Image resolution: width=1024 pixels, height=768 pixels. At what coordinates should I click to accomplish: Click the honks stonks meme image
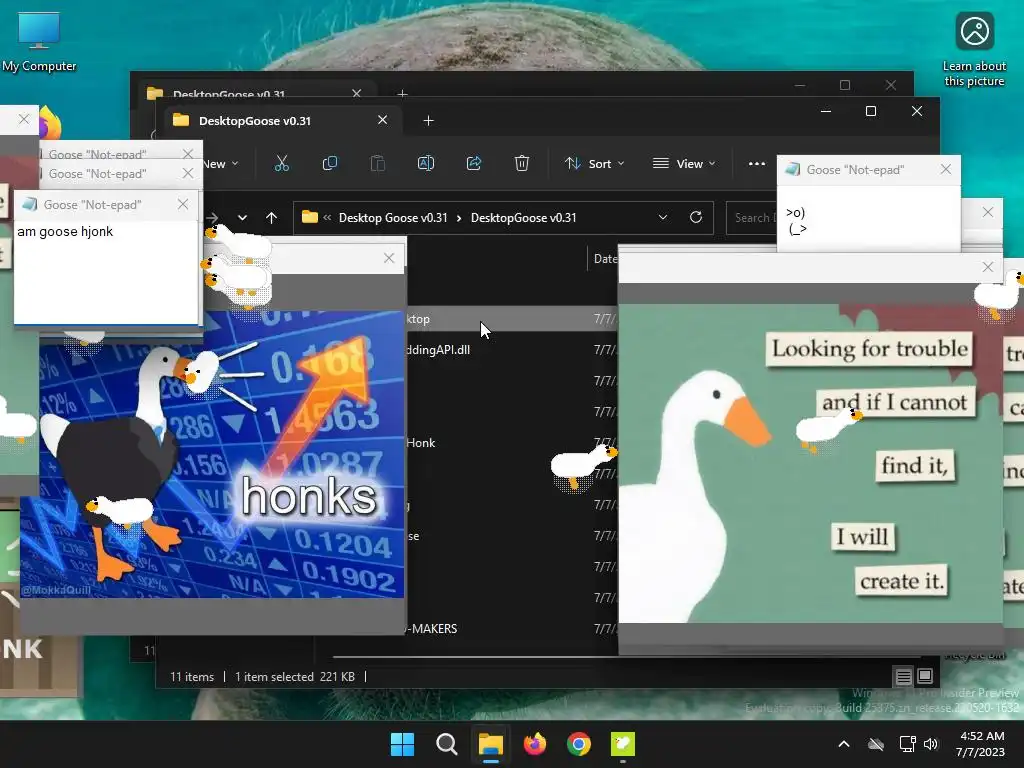click(x=212, y=454)
